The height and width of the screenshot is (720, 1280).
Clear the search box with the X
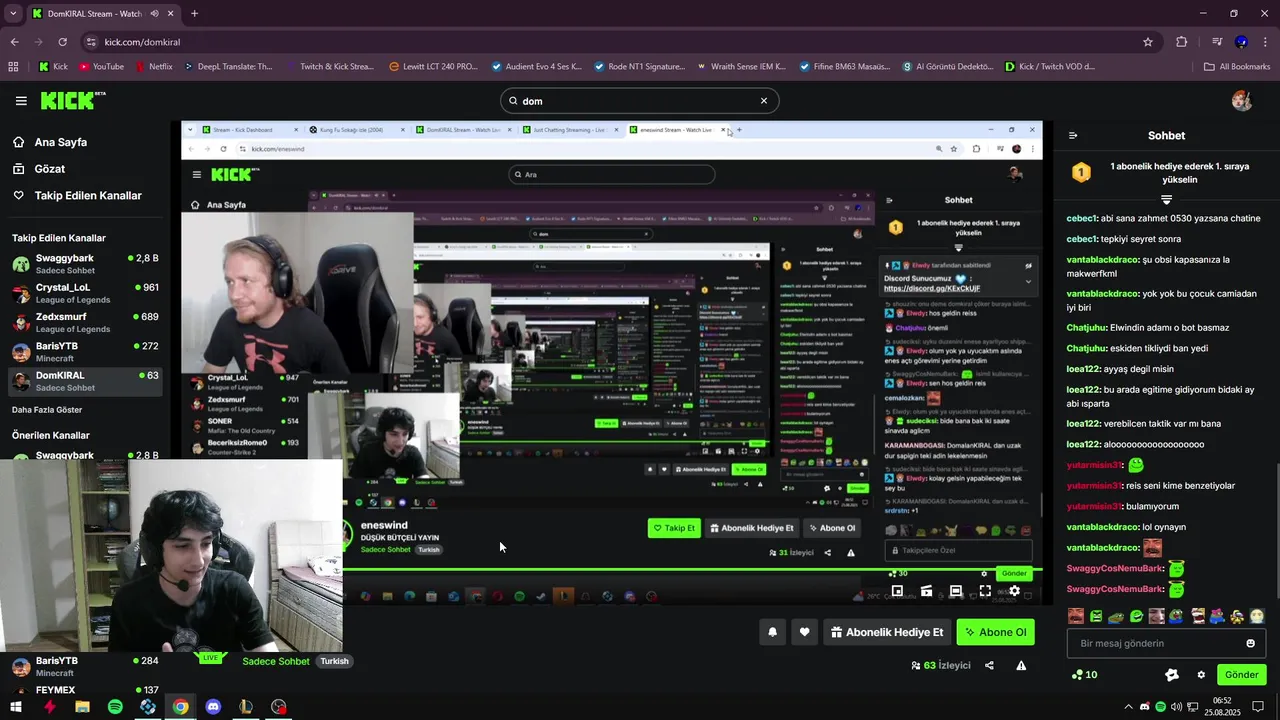pyautogui.click(x=764, y=100)
